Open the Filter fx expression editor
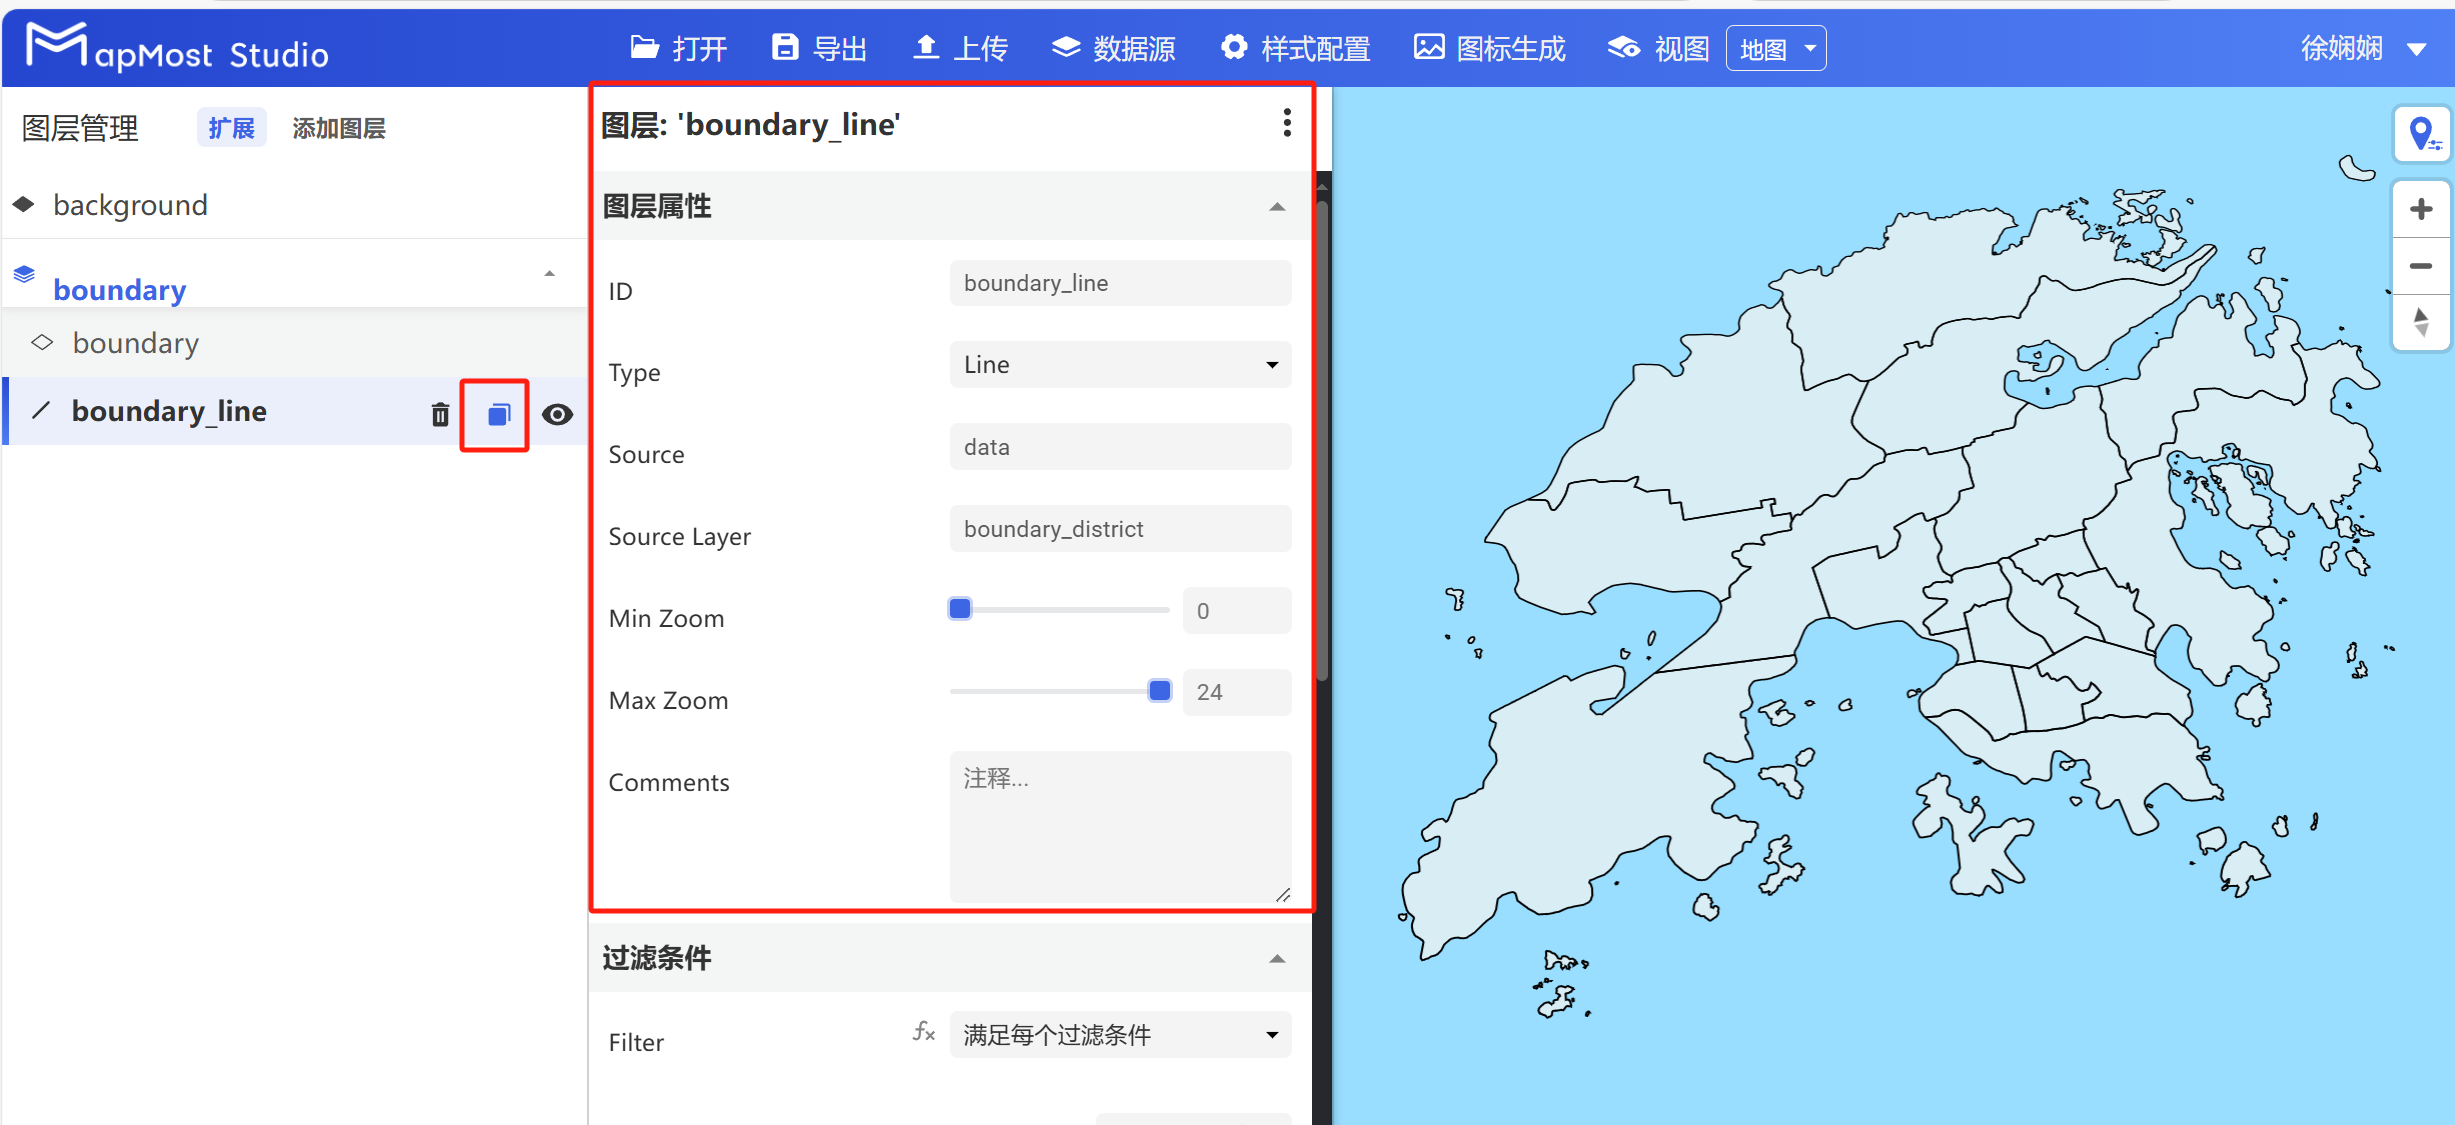This screenshot has height=1125, width=2455. tap(922, 1033)
